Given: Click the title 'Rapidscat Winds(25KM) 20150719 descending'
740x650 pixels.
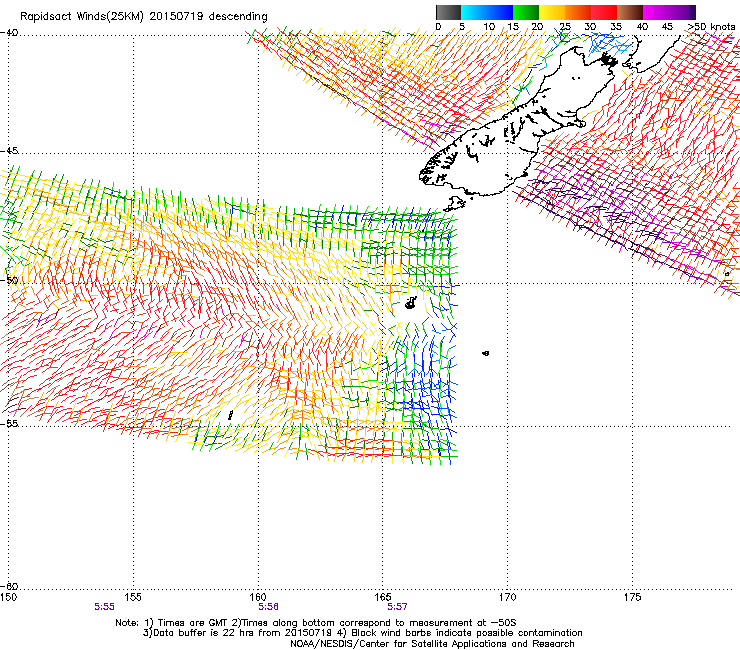Looking at the screenshot, I should click(x=143, y=16).
